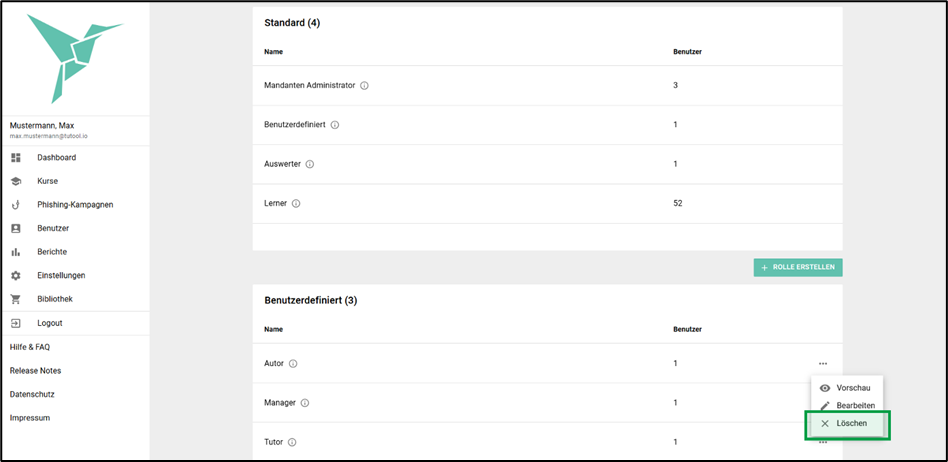
Task: Select the Phishing-Kampagnen hook icon
Action: [x=16, y=205]
